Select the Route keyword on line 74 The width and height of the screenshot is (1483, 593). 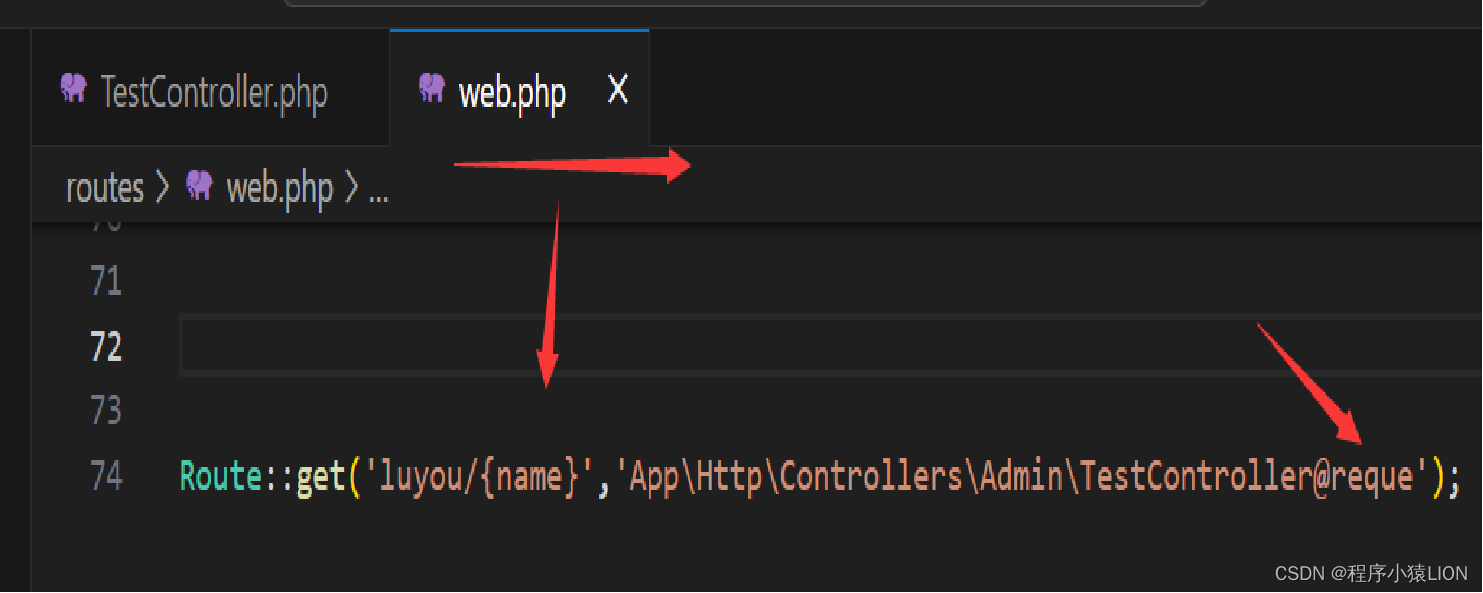(x=222, y=477)
